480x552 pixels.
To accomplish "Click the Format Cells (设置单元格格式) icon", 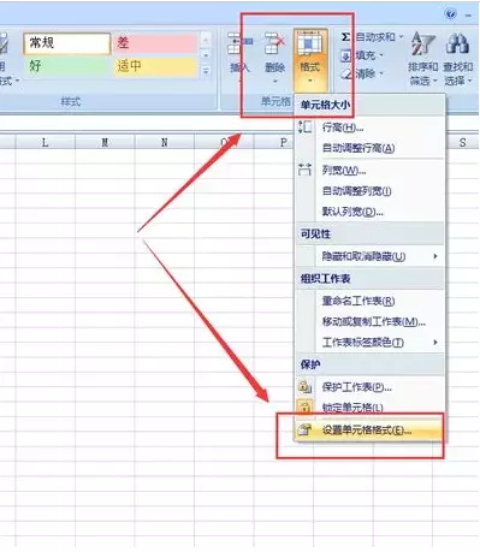I will tap(305, 430).
